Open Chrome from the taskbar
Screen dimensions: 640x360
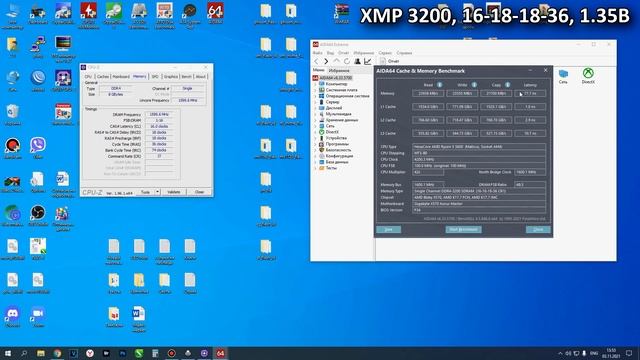pyautogui.click(x=57, y=353)
